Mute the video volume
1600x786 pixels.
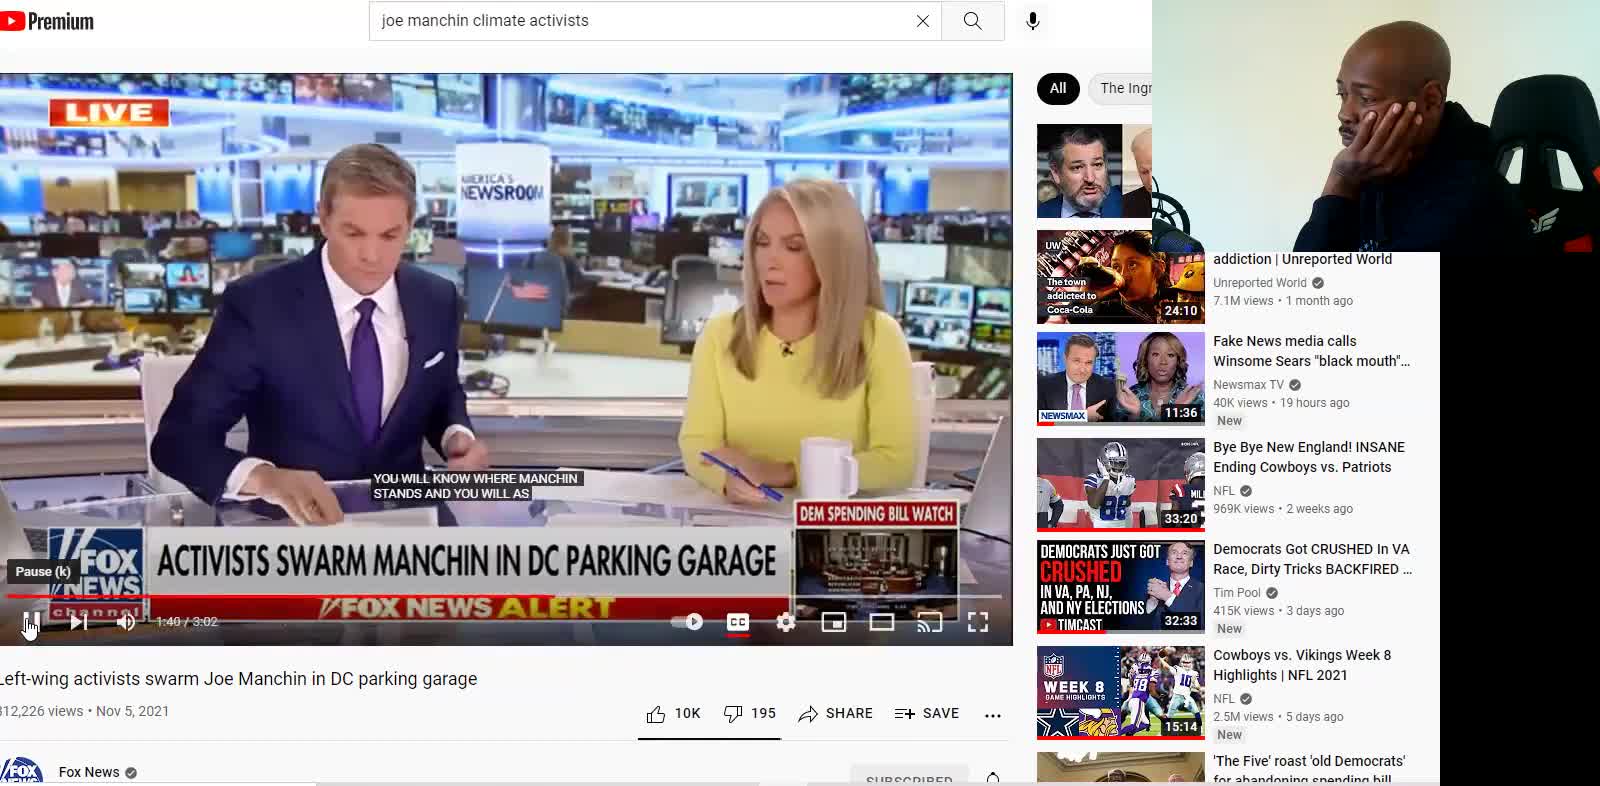(126, 622)
